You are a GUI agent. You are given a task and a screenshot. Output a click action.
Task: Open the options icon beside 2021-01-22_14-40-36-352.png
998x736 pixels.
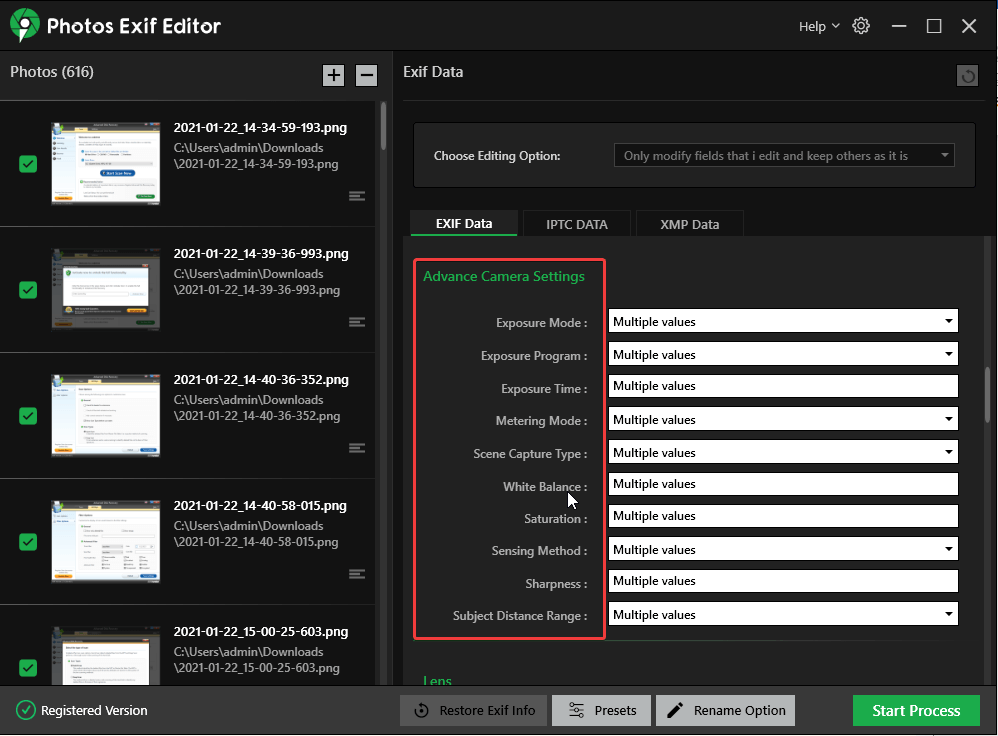[357, 448]
